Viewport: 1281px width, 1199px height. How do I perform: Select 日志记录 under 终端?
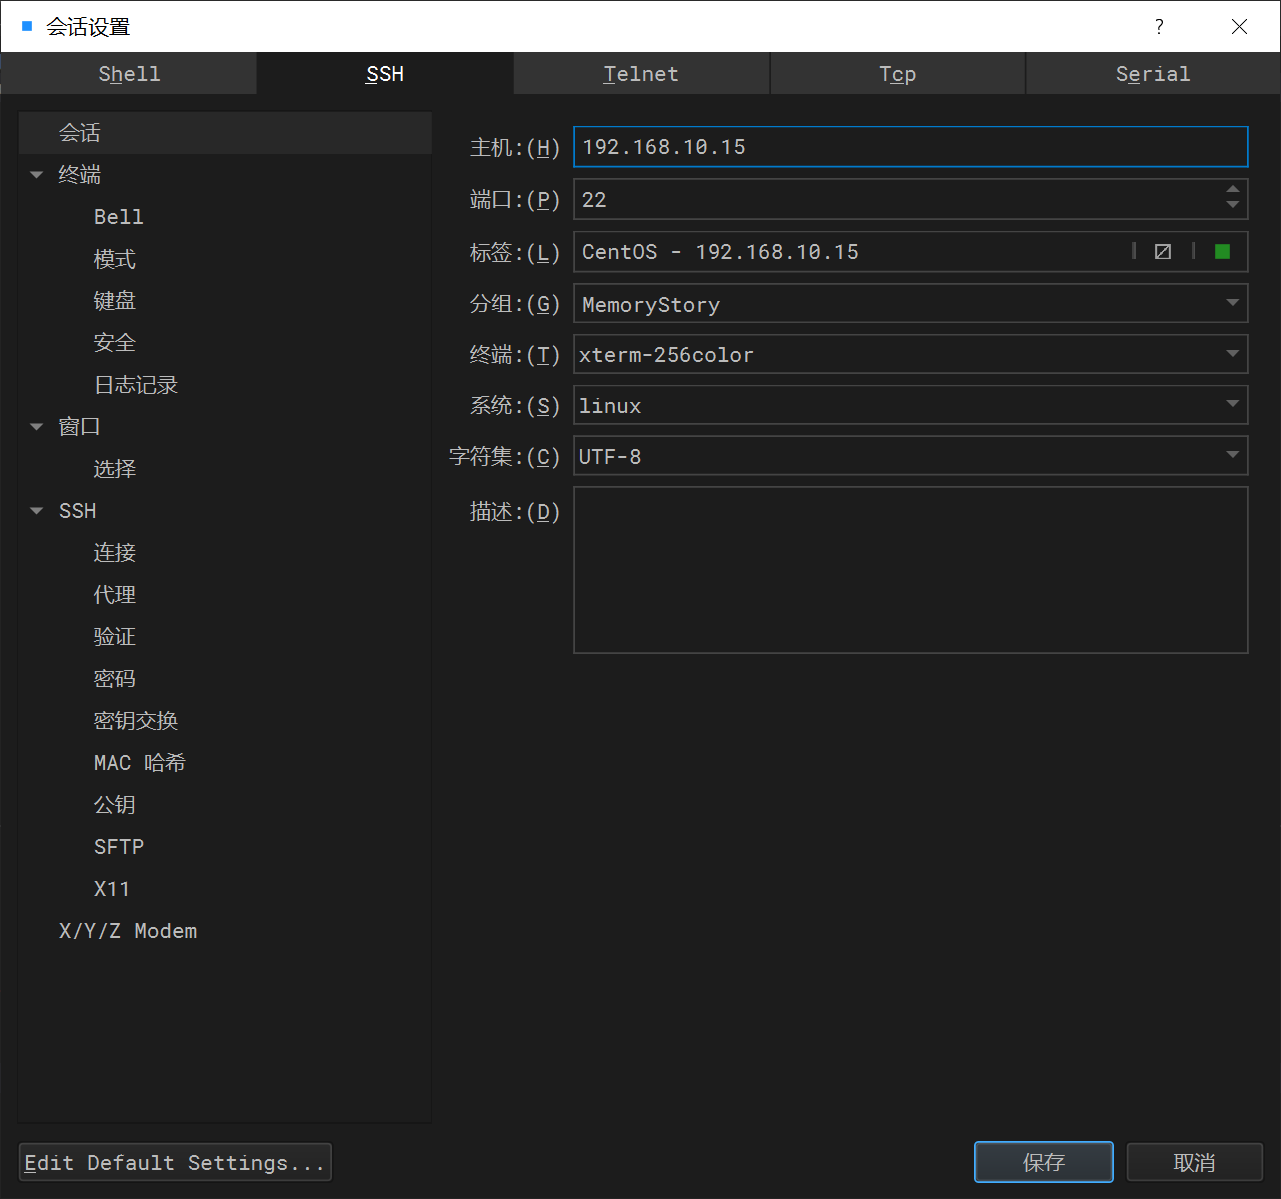point(136,385)
